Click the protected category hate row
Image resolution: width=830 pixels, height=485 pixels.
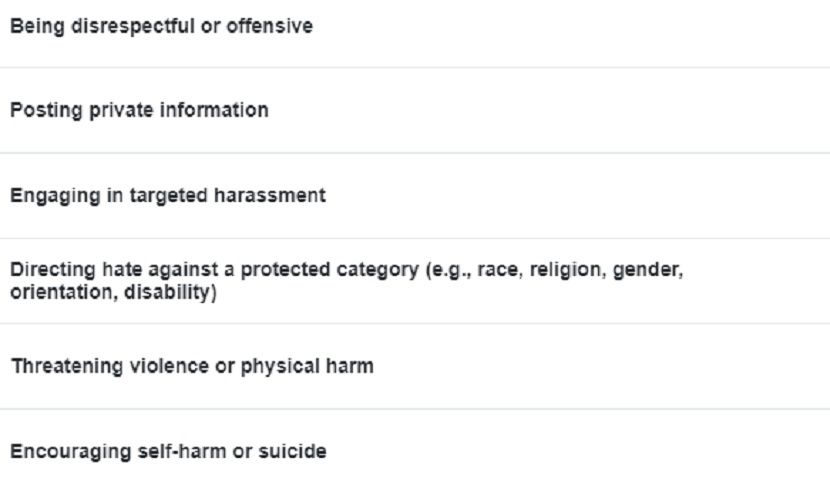[415, 281]
